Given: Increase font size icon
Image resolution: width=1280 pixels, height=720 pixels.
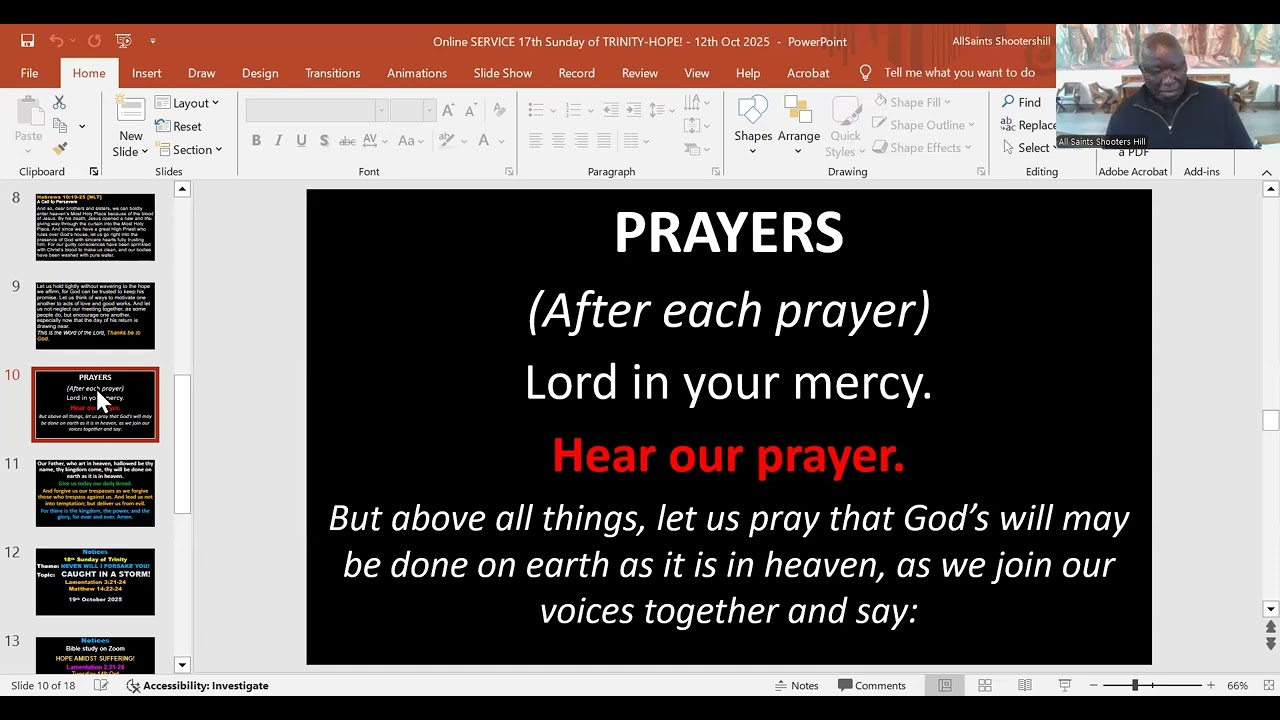Looking at the screenshot, I should (448, 110).
